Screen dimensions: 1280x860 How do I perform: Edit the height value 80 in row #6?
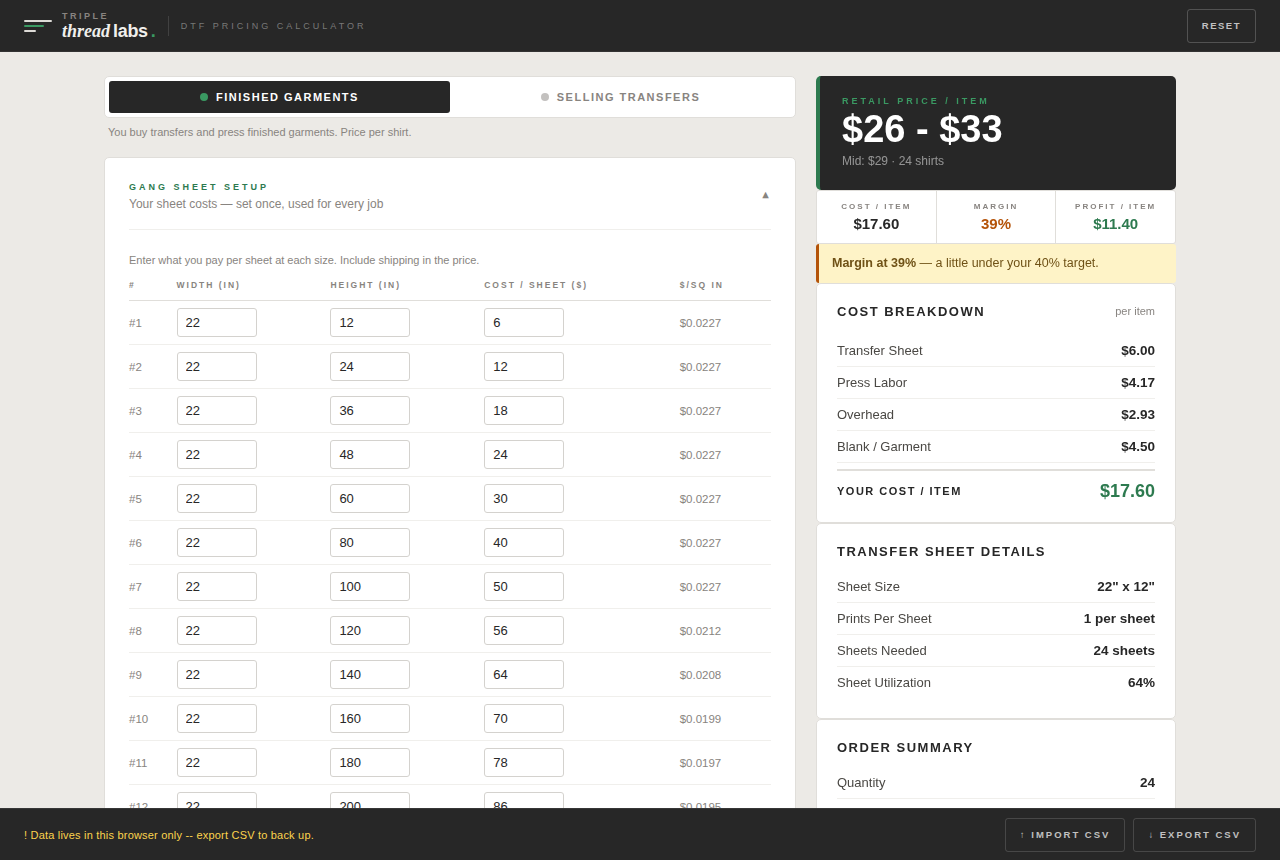(370, 543)
